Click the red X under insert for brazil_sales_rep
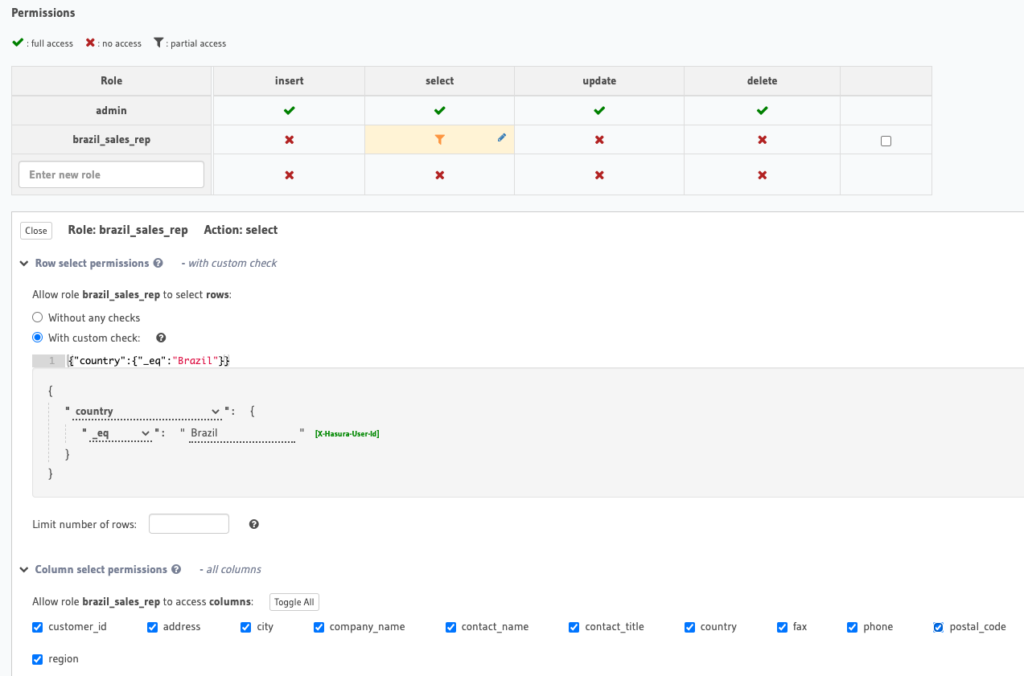 [x=287, y=138]
